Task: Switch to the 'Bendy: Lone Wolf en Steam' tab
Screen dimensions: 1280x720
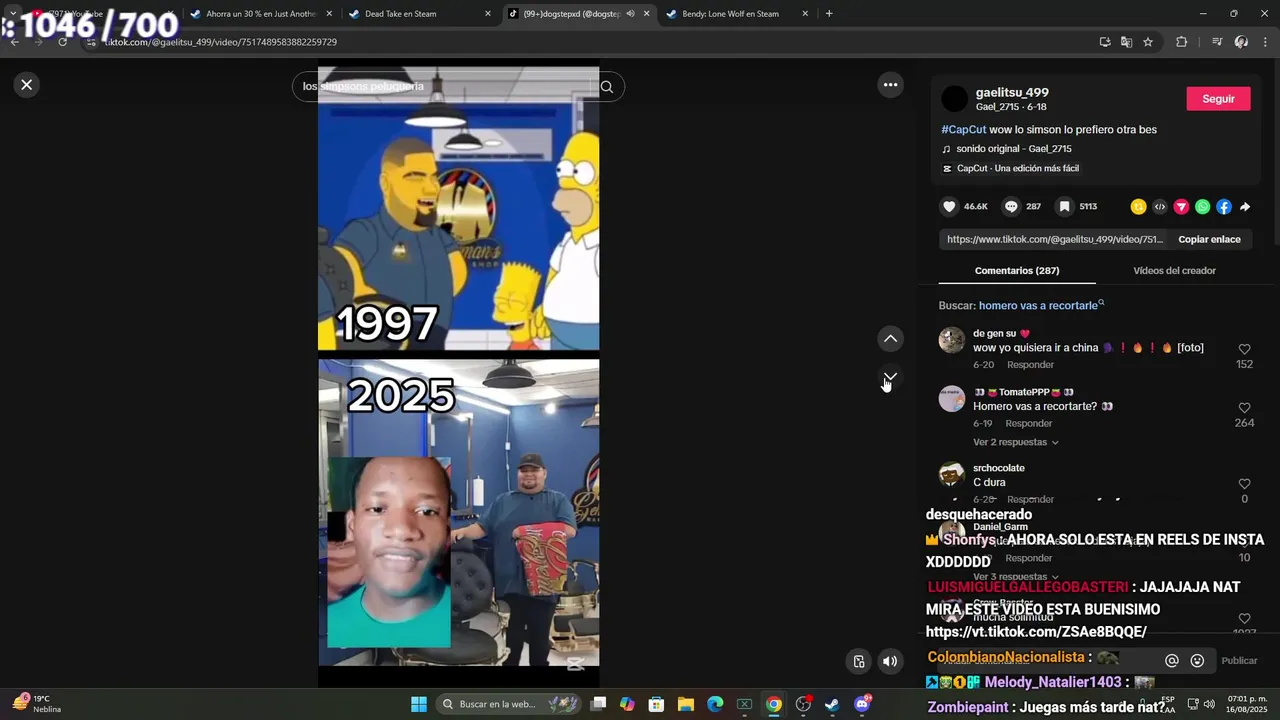Action: pyautogui.click(x=729, y=14)
